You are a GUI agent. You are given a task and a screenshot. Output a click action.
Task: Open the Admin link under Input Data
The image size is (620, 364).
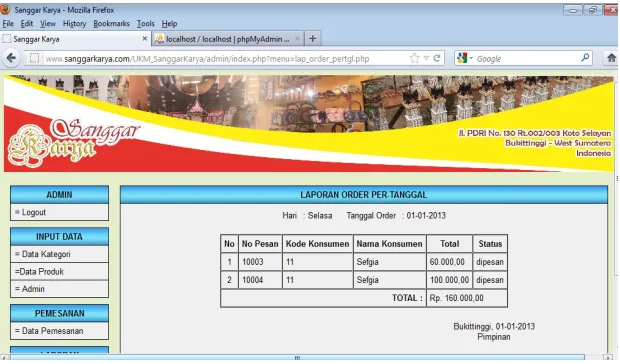click(33, 289)
